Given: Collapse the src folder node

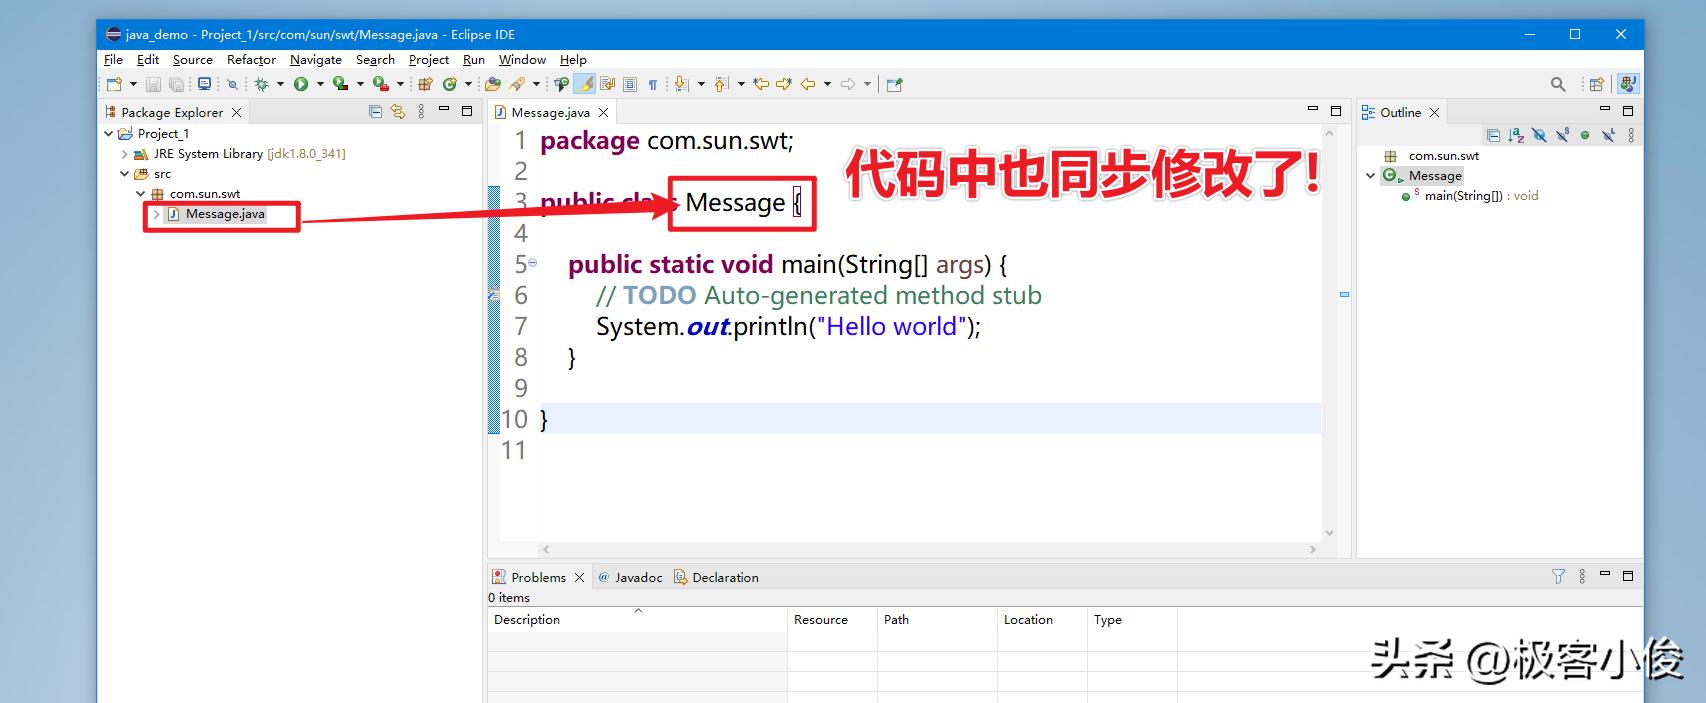Looking at the screenshot, I should pos(125,174).
